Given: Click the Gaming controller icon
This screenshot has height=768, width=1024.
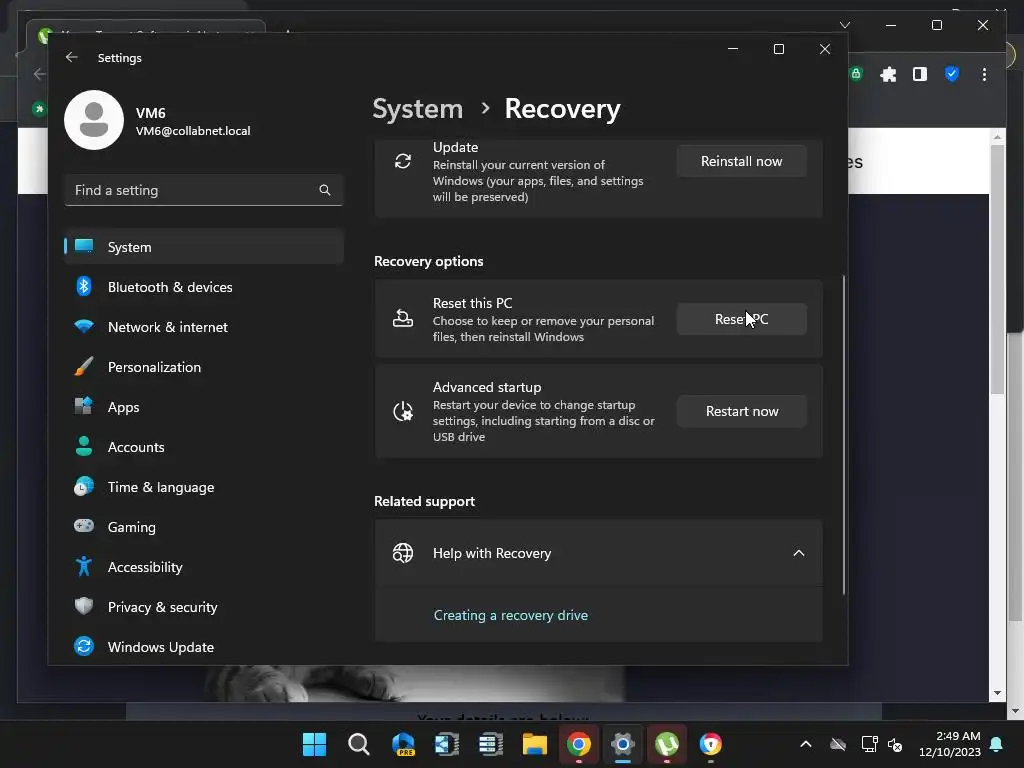Looking at the screenshot, I should click(84, 526).
